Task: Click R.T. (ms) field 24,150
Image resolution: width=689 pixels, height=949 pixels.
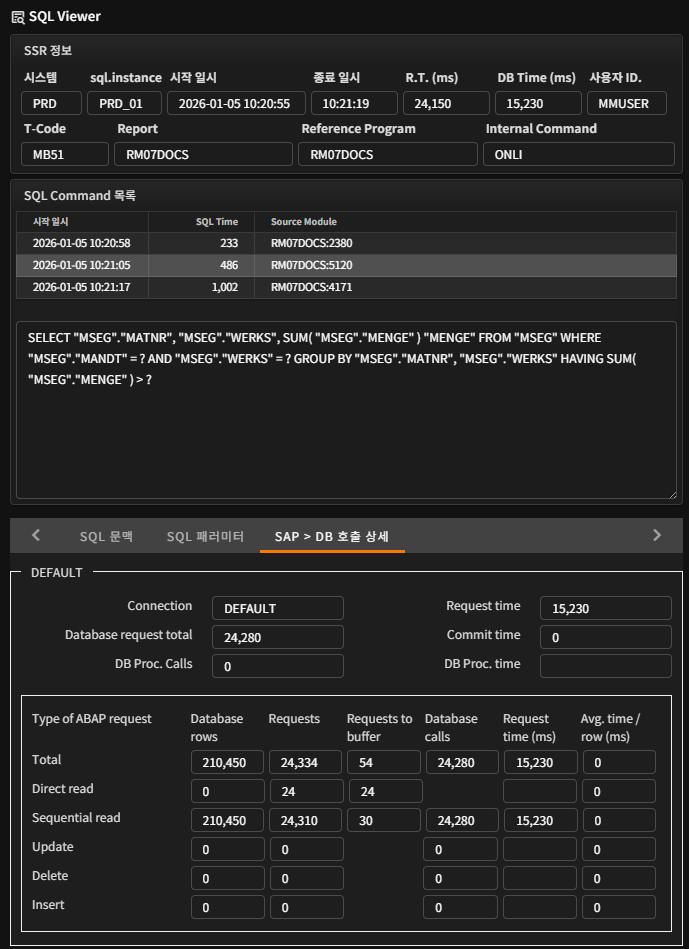Action: [x=446, y=103]
